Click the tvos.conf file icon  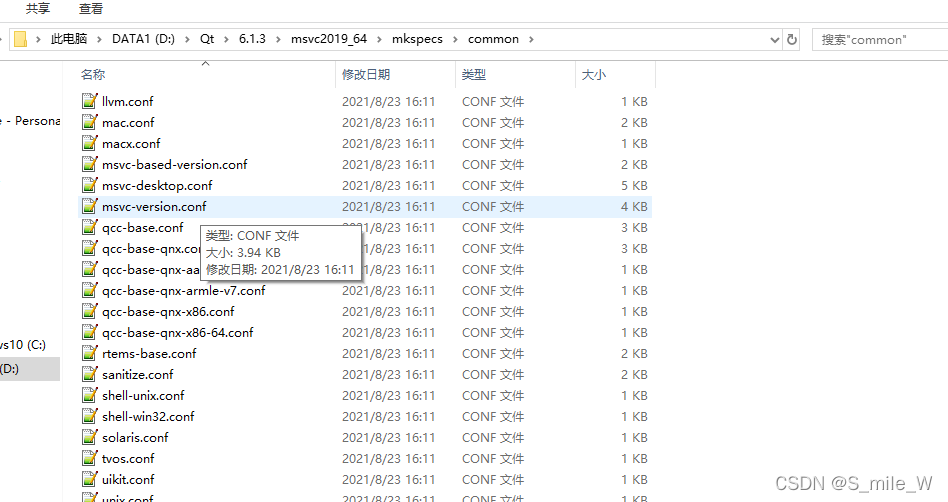(89, 458)
